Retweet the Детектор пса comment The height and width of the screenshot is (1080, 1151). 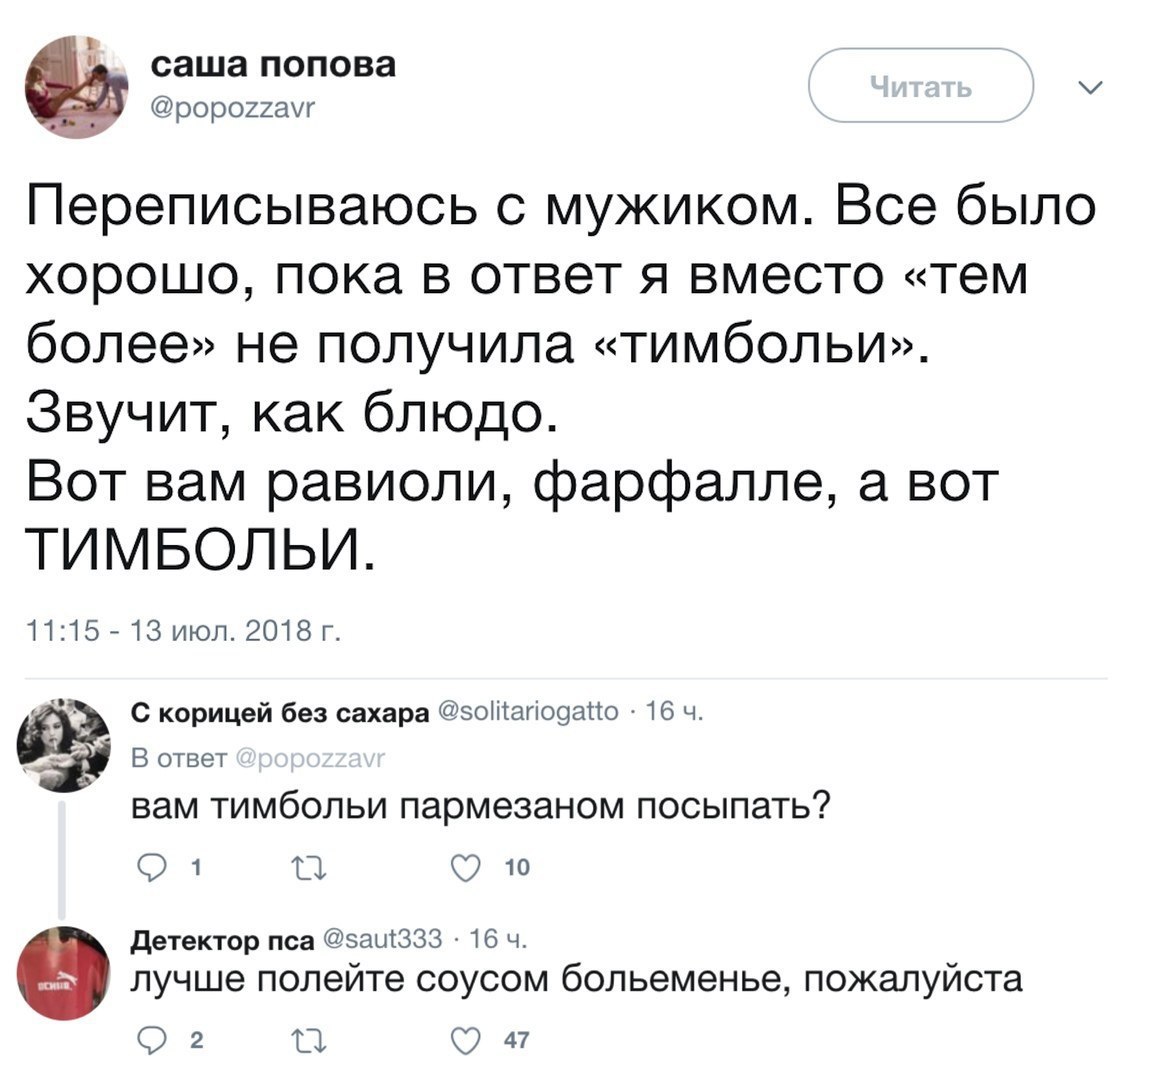[x=310, y=1041]
